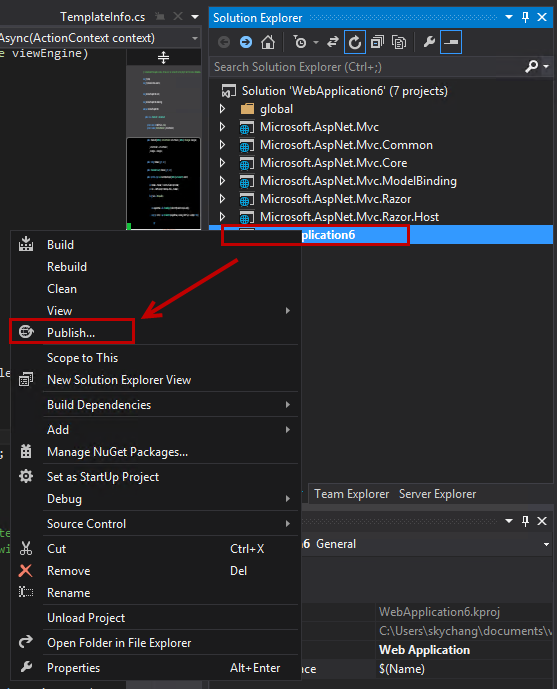Open Properties from context menu
This screenshot has height=689, width=557.
tap(156, 668)
